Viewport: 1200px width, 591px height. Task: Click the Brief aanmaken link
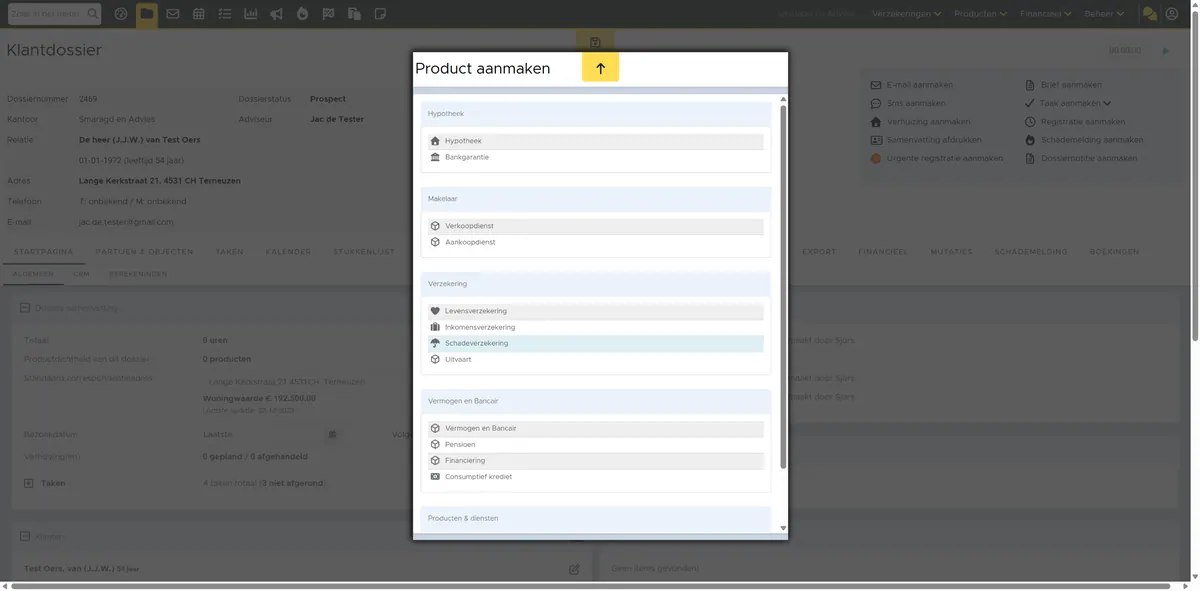pos(1071,85)
